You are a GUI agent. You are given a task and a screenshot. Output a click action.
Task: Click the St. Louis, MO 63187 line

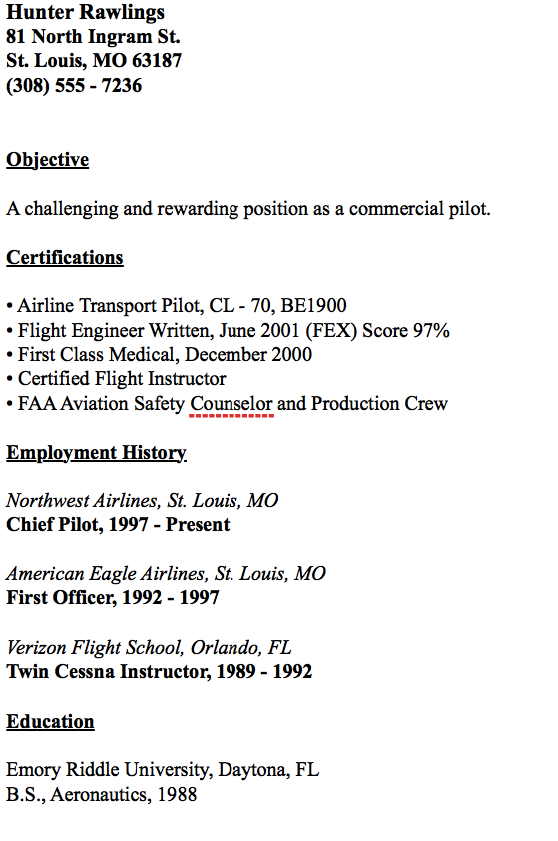94,61
